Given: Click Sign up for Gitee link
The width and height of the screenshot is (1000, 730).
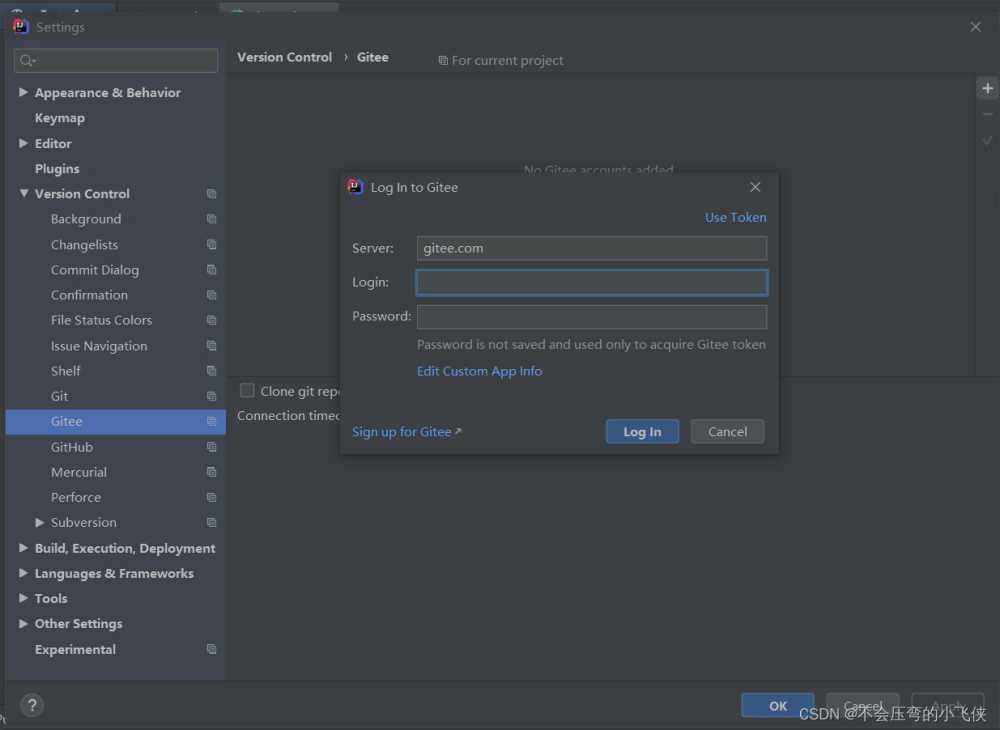Looking at the screenshot, I should (406, 432).
